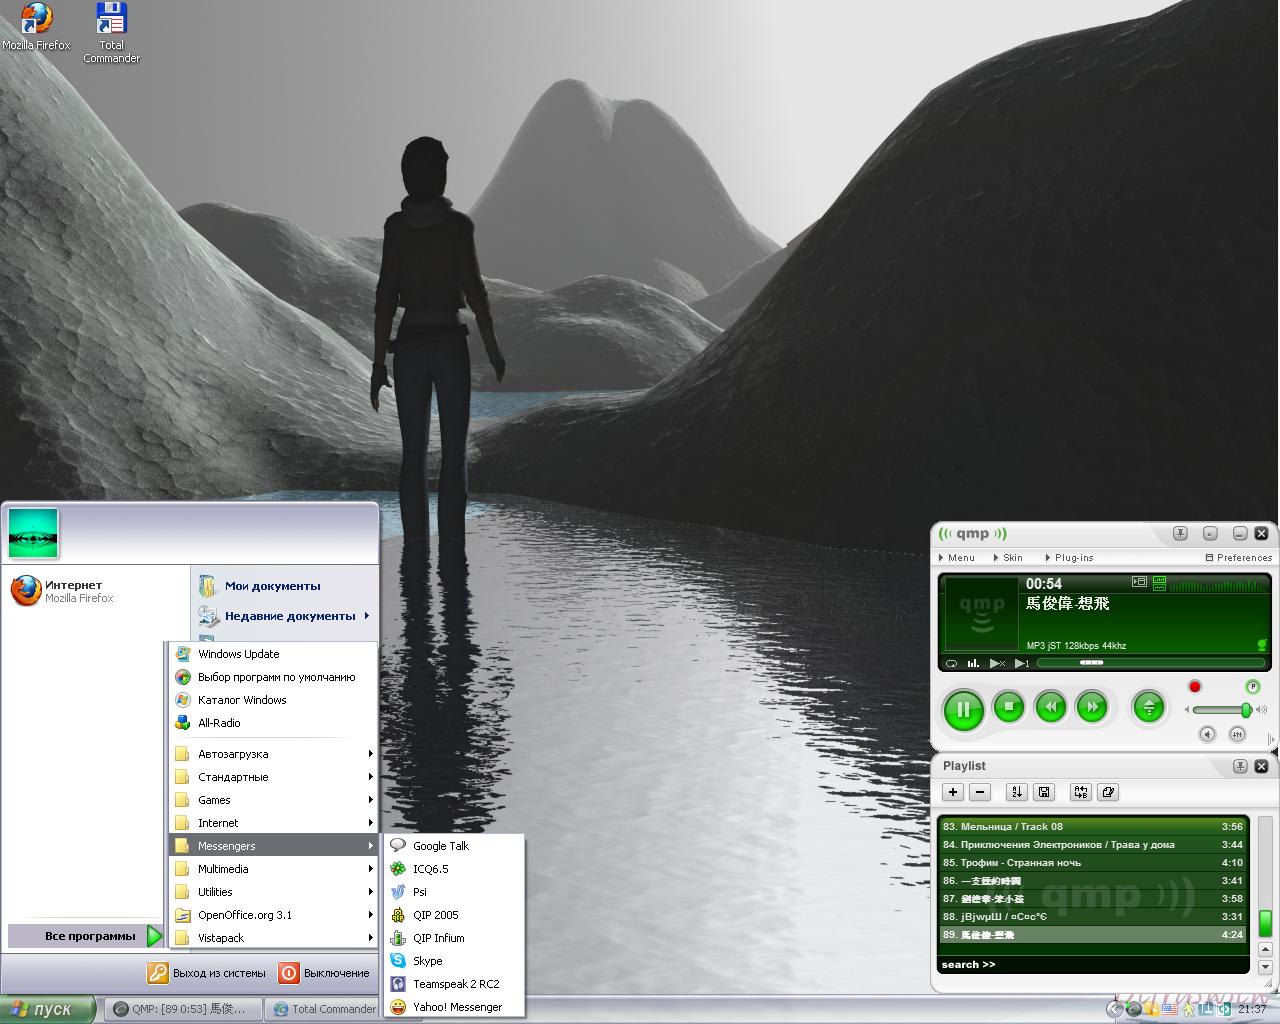The width and height of the screenshot is (1280, 1024).
Task: Open the qmp Skin dropdown menu
Action: [1008, 558]
